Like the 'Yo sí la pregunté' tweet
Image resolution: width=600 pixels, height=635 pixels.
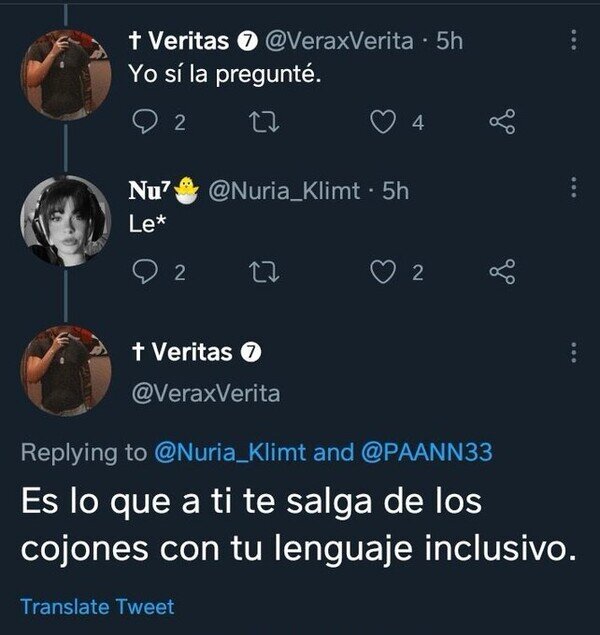[382, 123]
